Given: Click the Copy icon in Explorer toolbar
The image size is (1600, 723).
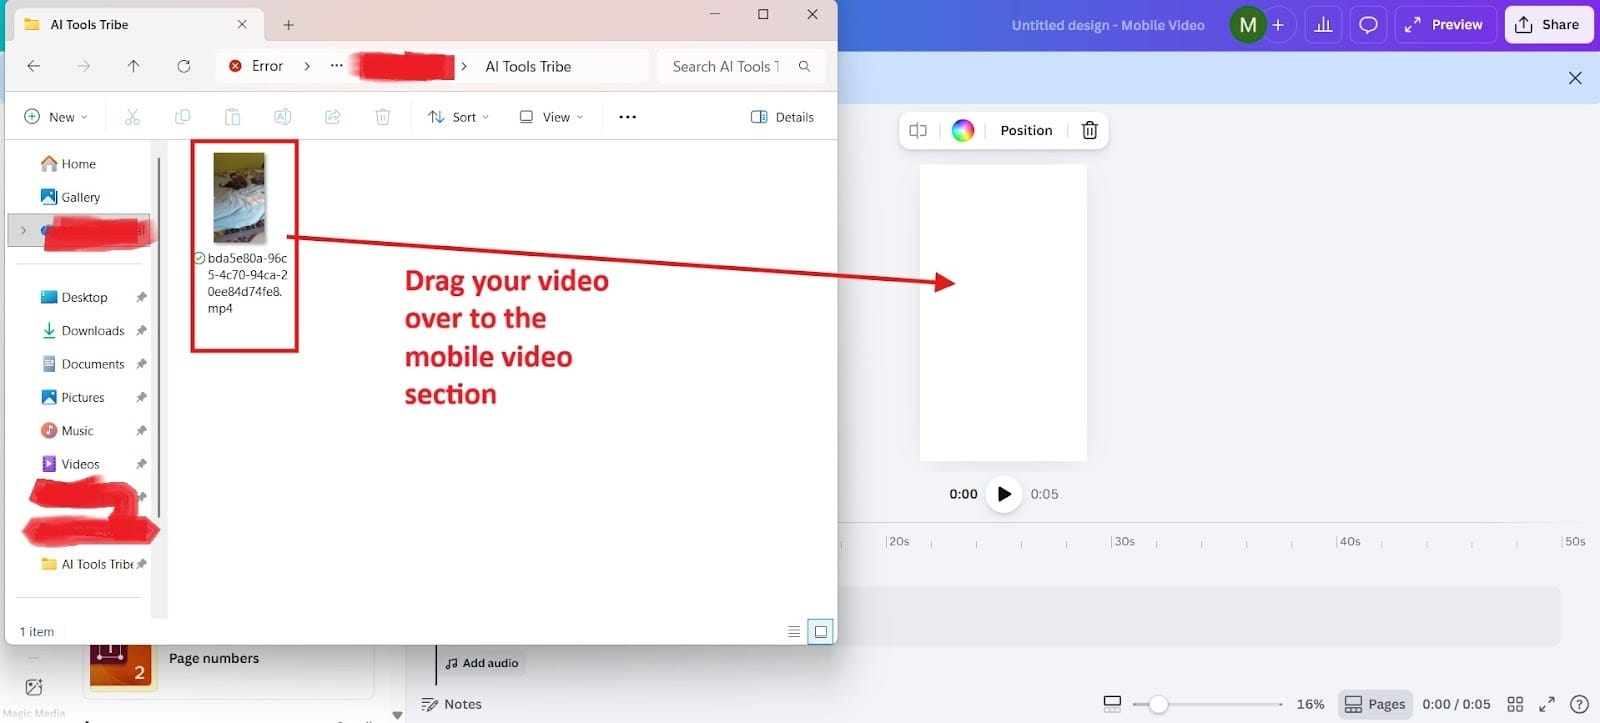Looking at the screenshot, I should (x=182, y=117).
